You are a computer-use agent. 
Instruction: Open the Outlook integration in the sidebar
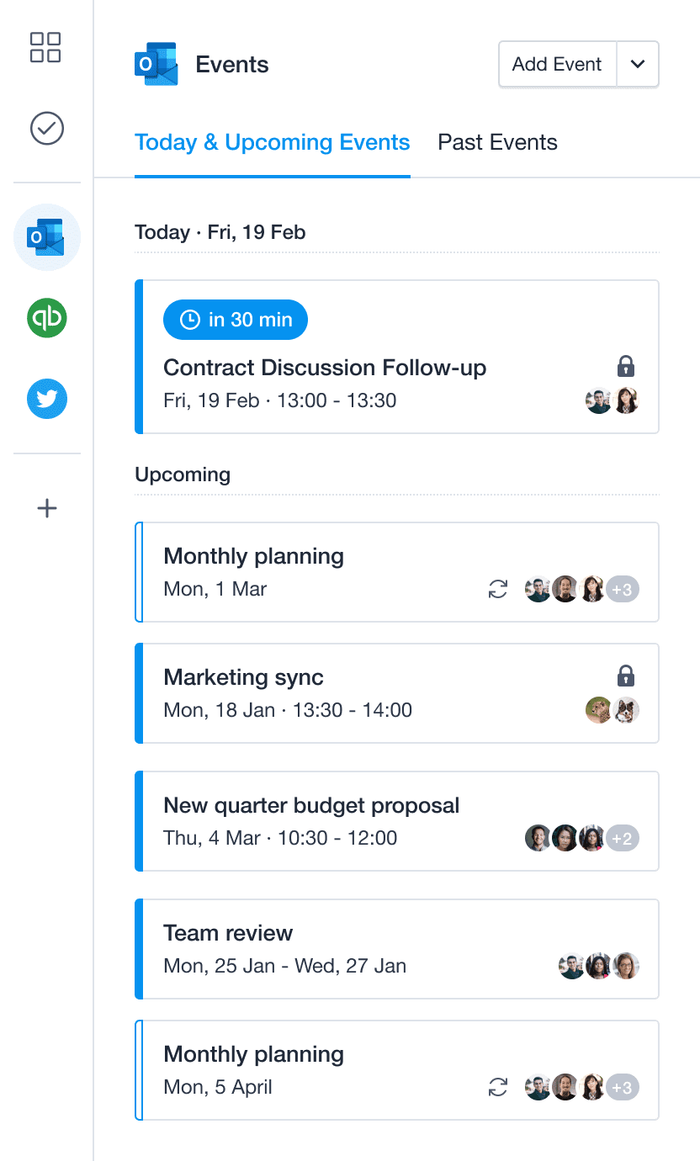pos(46,238)
